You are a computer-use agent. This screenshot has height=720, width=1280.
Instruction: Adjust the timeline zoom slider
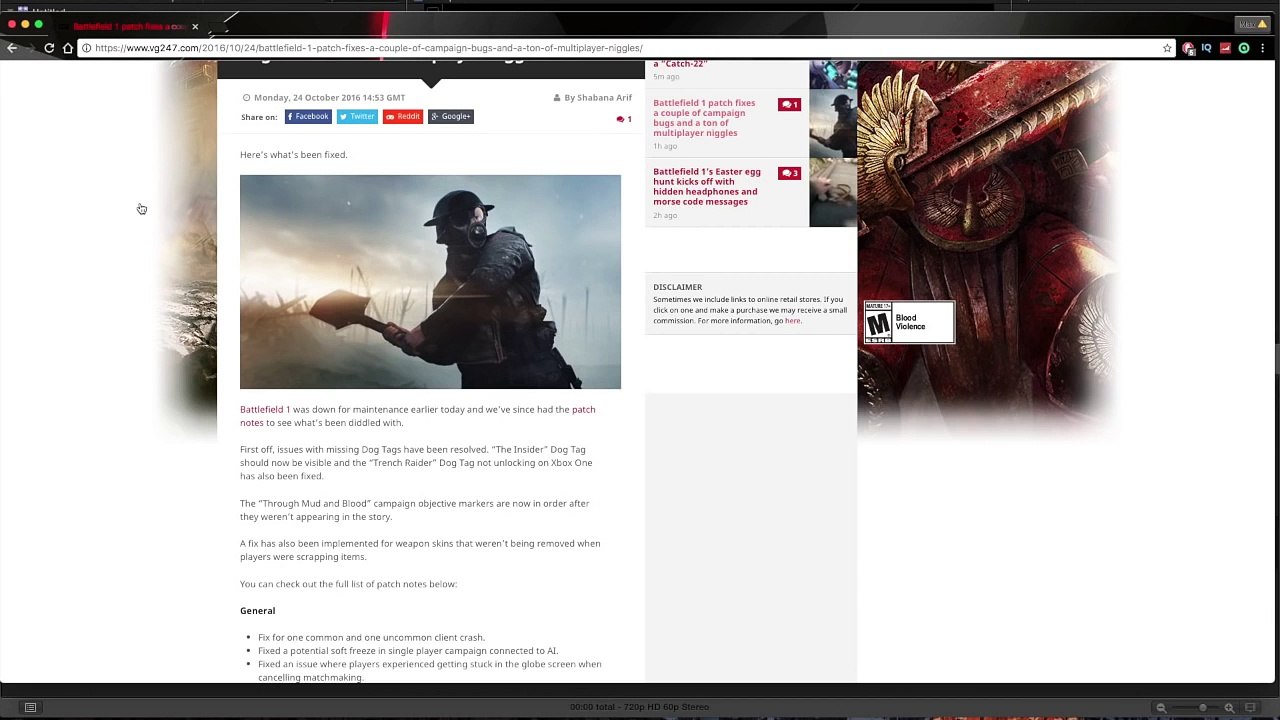click(x=1202, y=708)
